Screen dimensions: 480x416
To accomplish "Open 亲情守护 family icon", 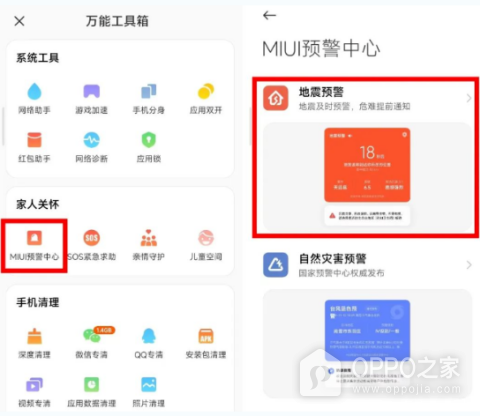I will coord(149,238).
